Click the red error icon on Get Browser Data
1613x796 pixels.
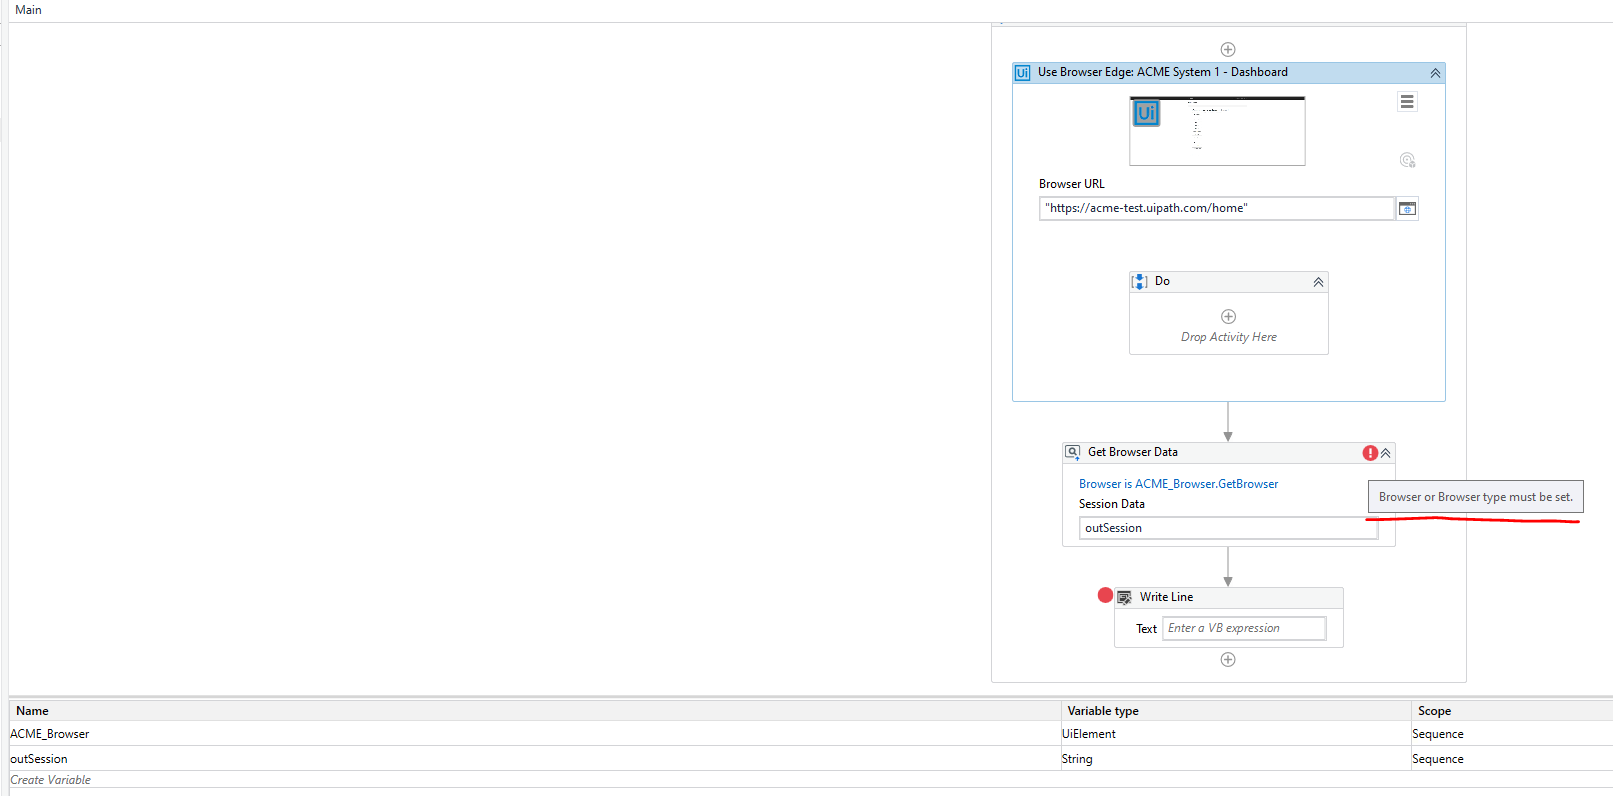point(1370,453)
